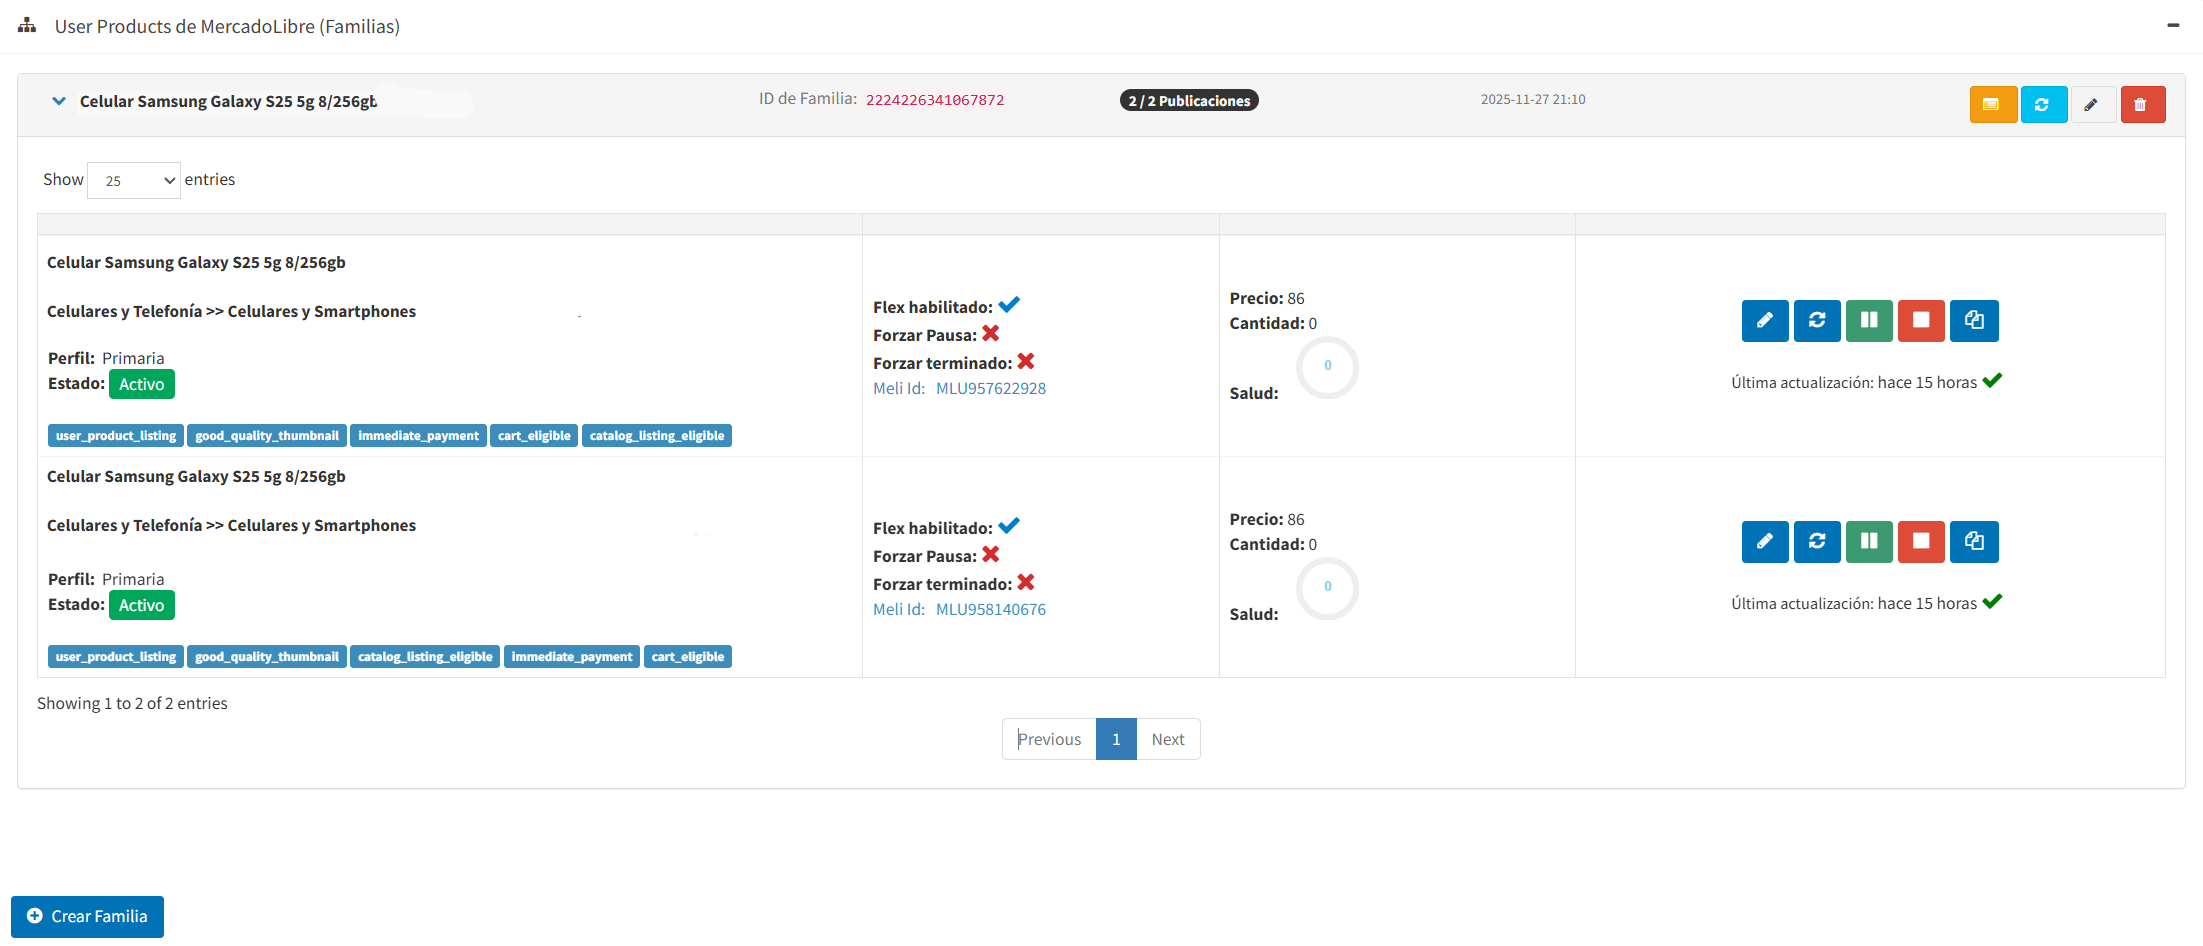Delete the family with red trash icon
The width and height of the screenshot is (2203, 946).
point(2141,105)
